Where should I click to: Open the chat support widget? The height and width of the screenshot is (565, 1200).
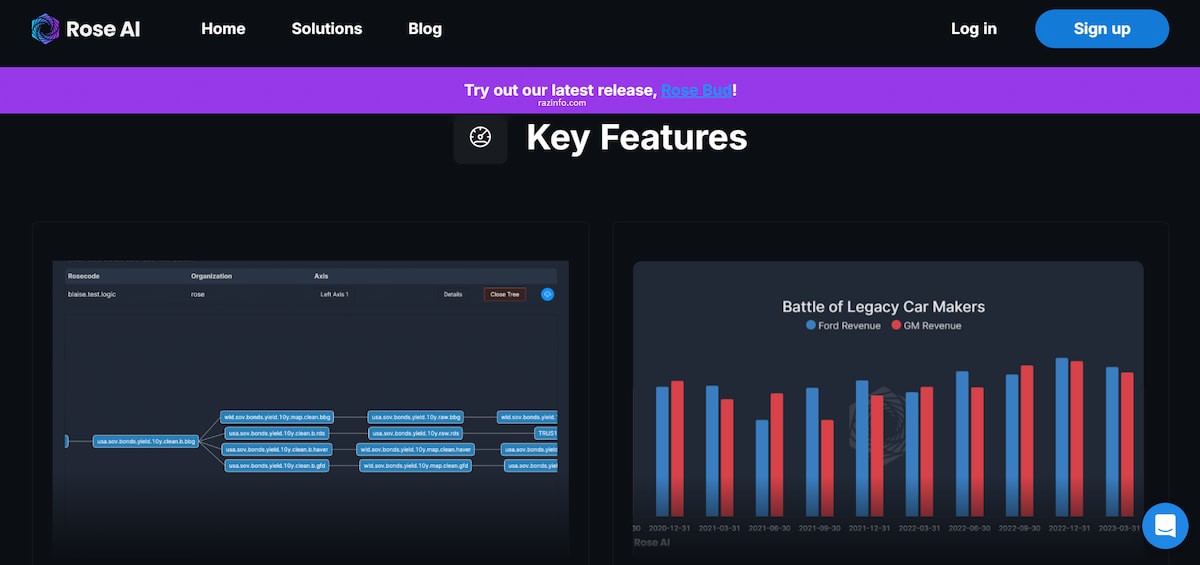point(1164,526)
